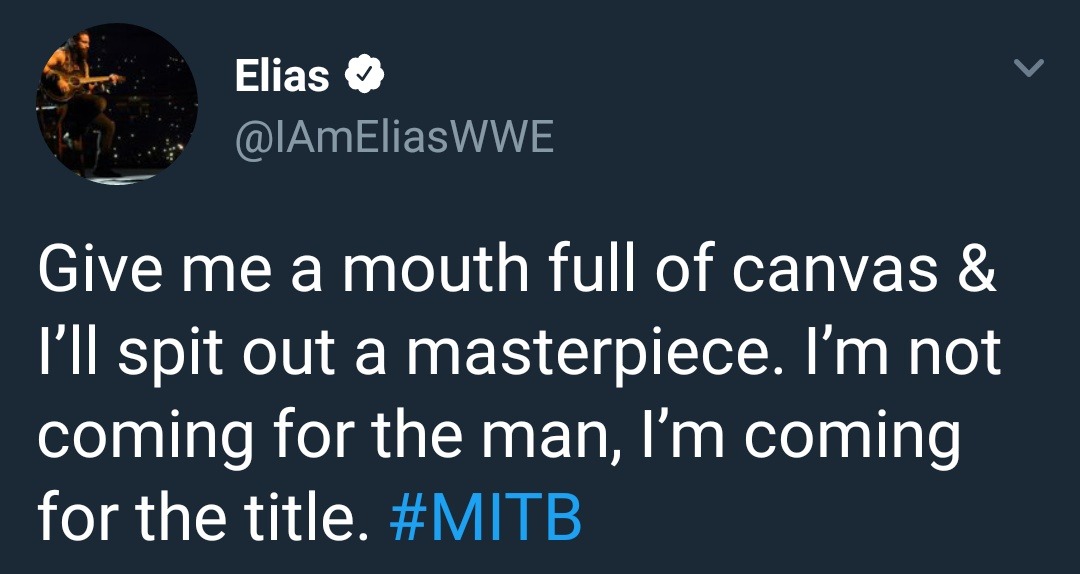Viewport: 1080px width, 574px height.
Task: Click the display name Elias
Action: click(282, 76)
